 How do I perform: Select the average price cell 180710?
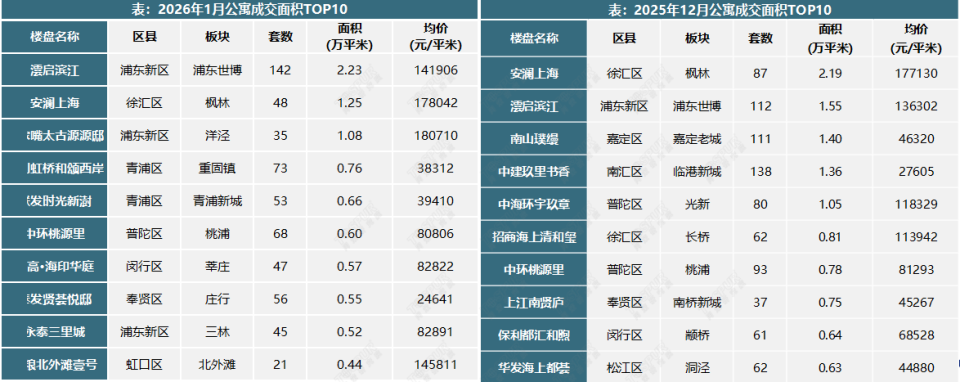tap(435, 135)
